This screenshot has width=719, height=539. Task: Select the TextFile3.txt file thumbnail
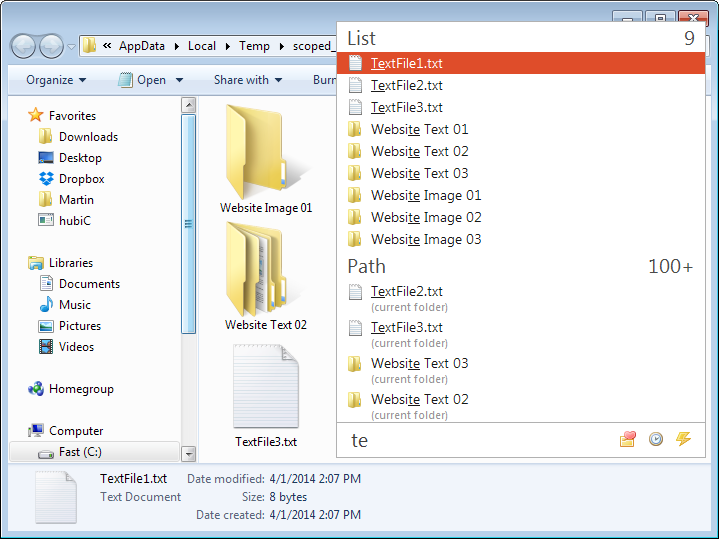(266, 395)
